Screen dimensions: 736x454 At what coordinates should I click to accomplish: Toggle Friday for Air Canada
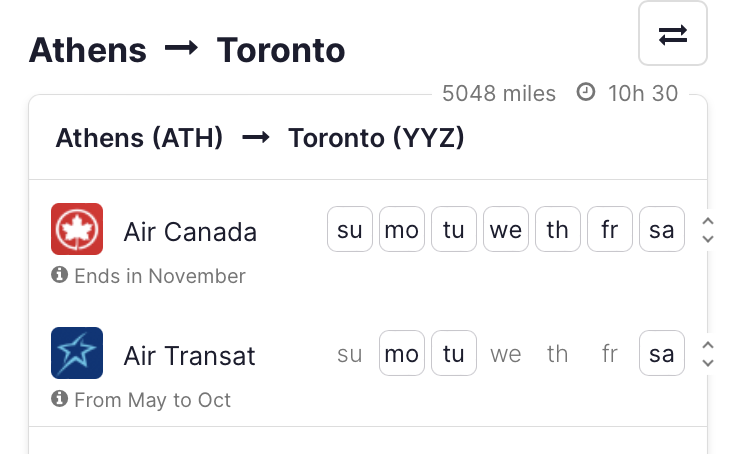coord(610,230)
